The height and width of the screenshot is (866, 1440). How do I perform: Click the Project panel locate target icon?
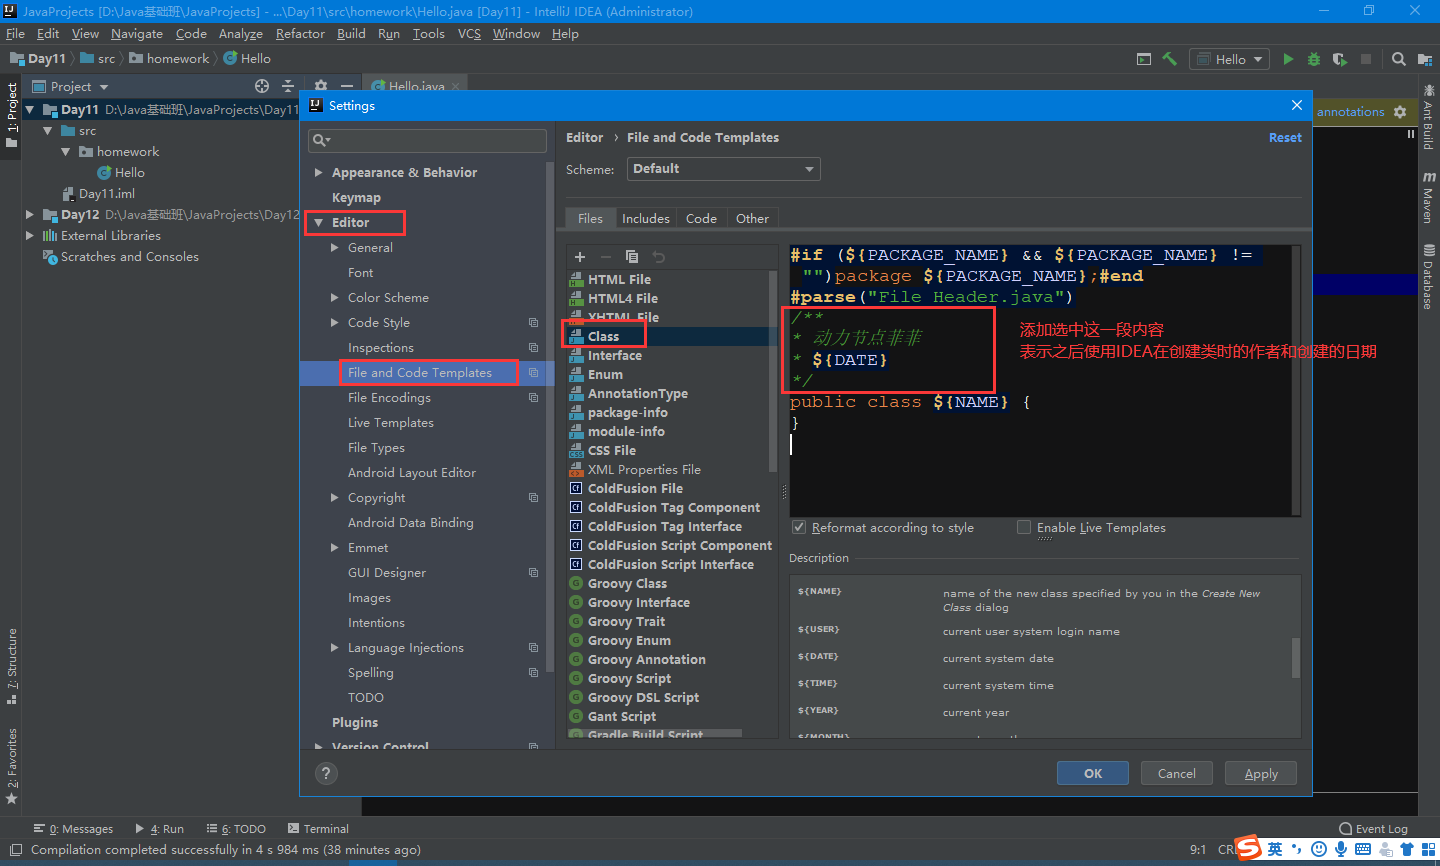click(x=262, y=86)
